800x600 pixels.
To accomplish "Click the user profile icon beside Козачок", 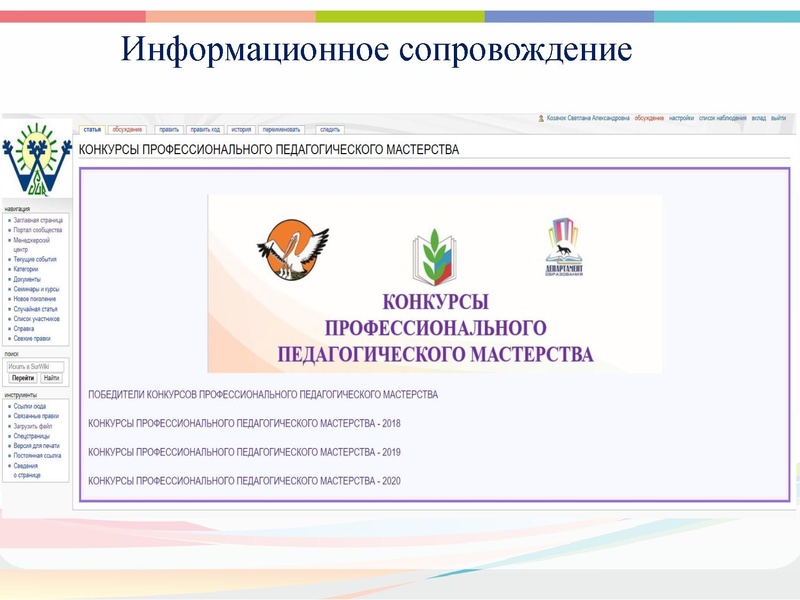I will (x=541, y=118).
